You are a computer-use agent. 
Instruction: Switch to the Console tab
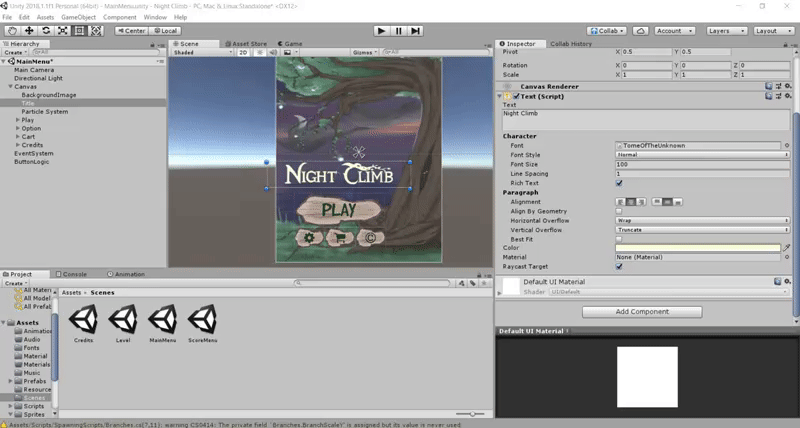[71, 274]
